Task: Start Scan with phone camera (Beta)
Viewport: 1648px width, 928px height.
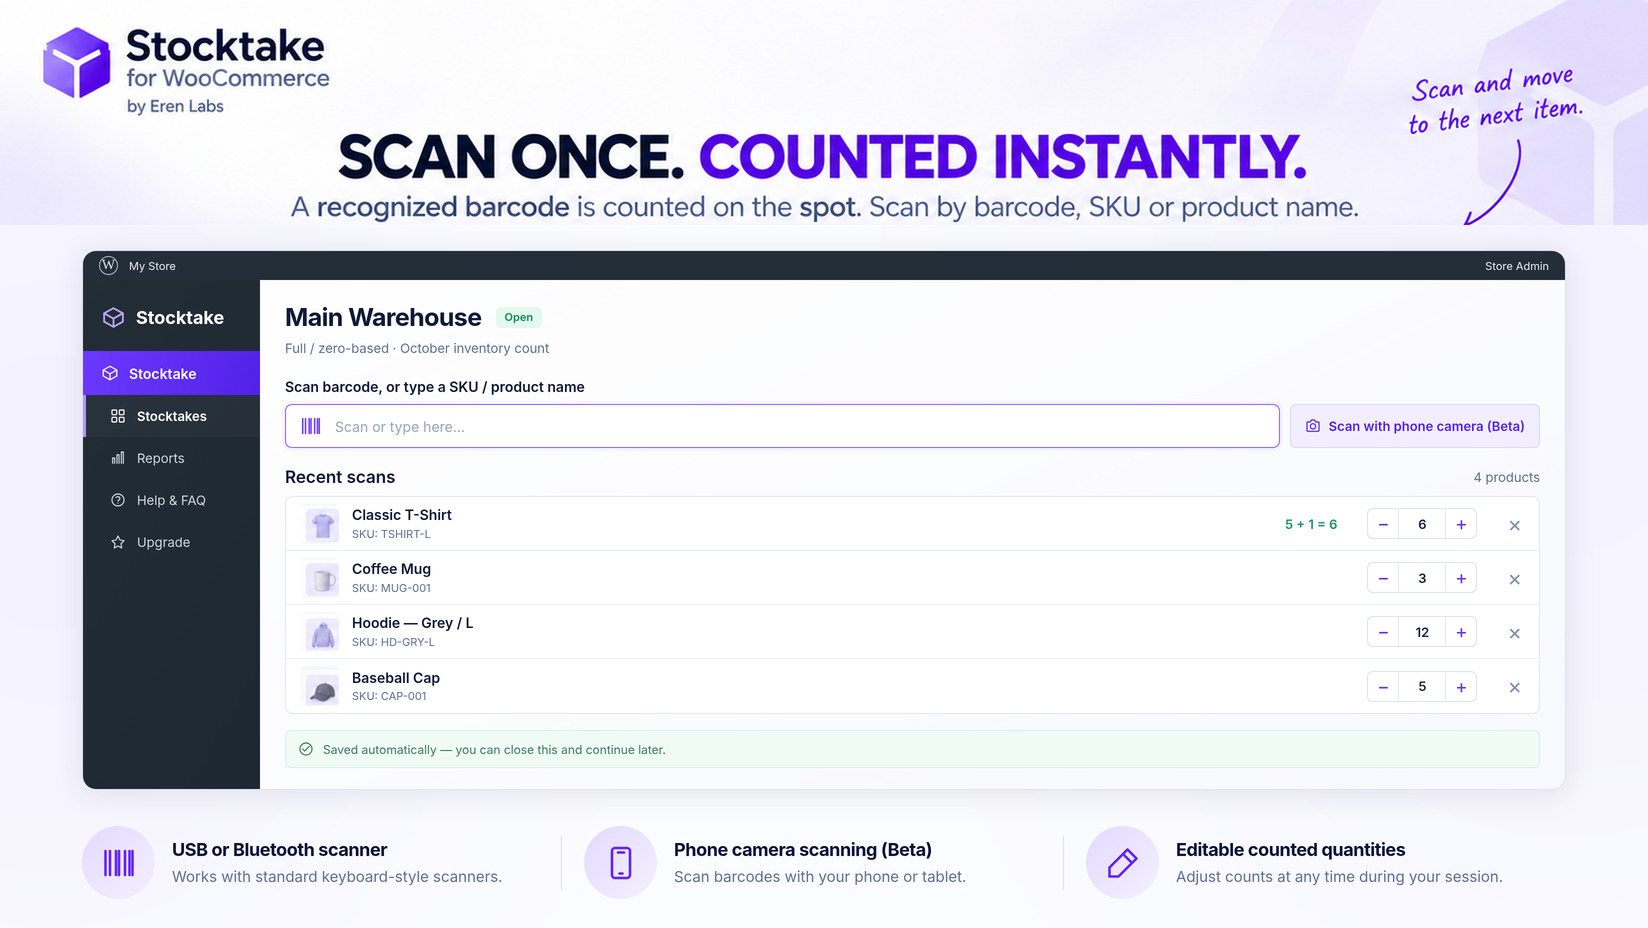Action: [x=1414, y=426]
